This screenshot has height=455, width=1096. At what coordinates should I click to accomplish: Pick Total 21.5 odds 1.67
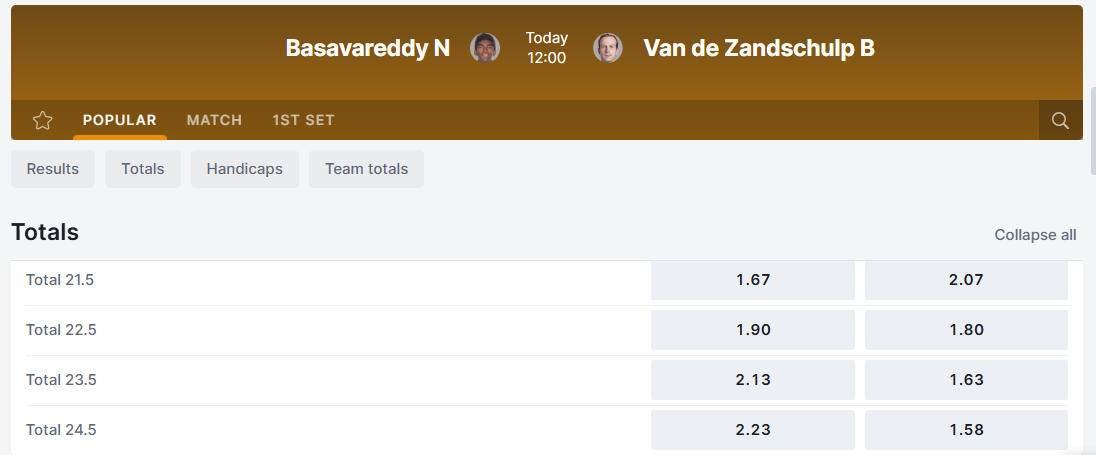753,280
